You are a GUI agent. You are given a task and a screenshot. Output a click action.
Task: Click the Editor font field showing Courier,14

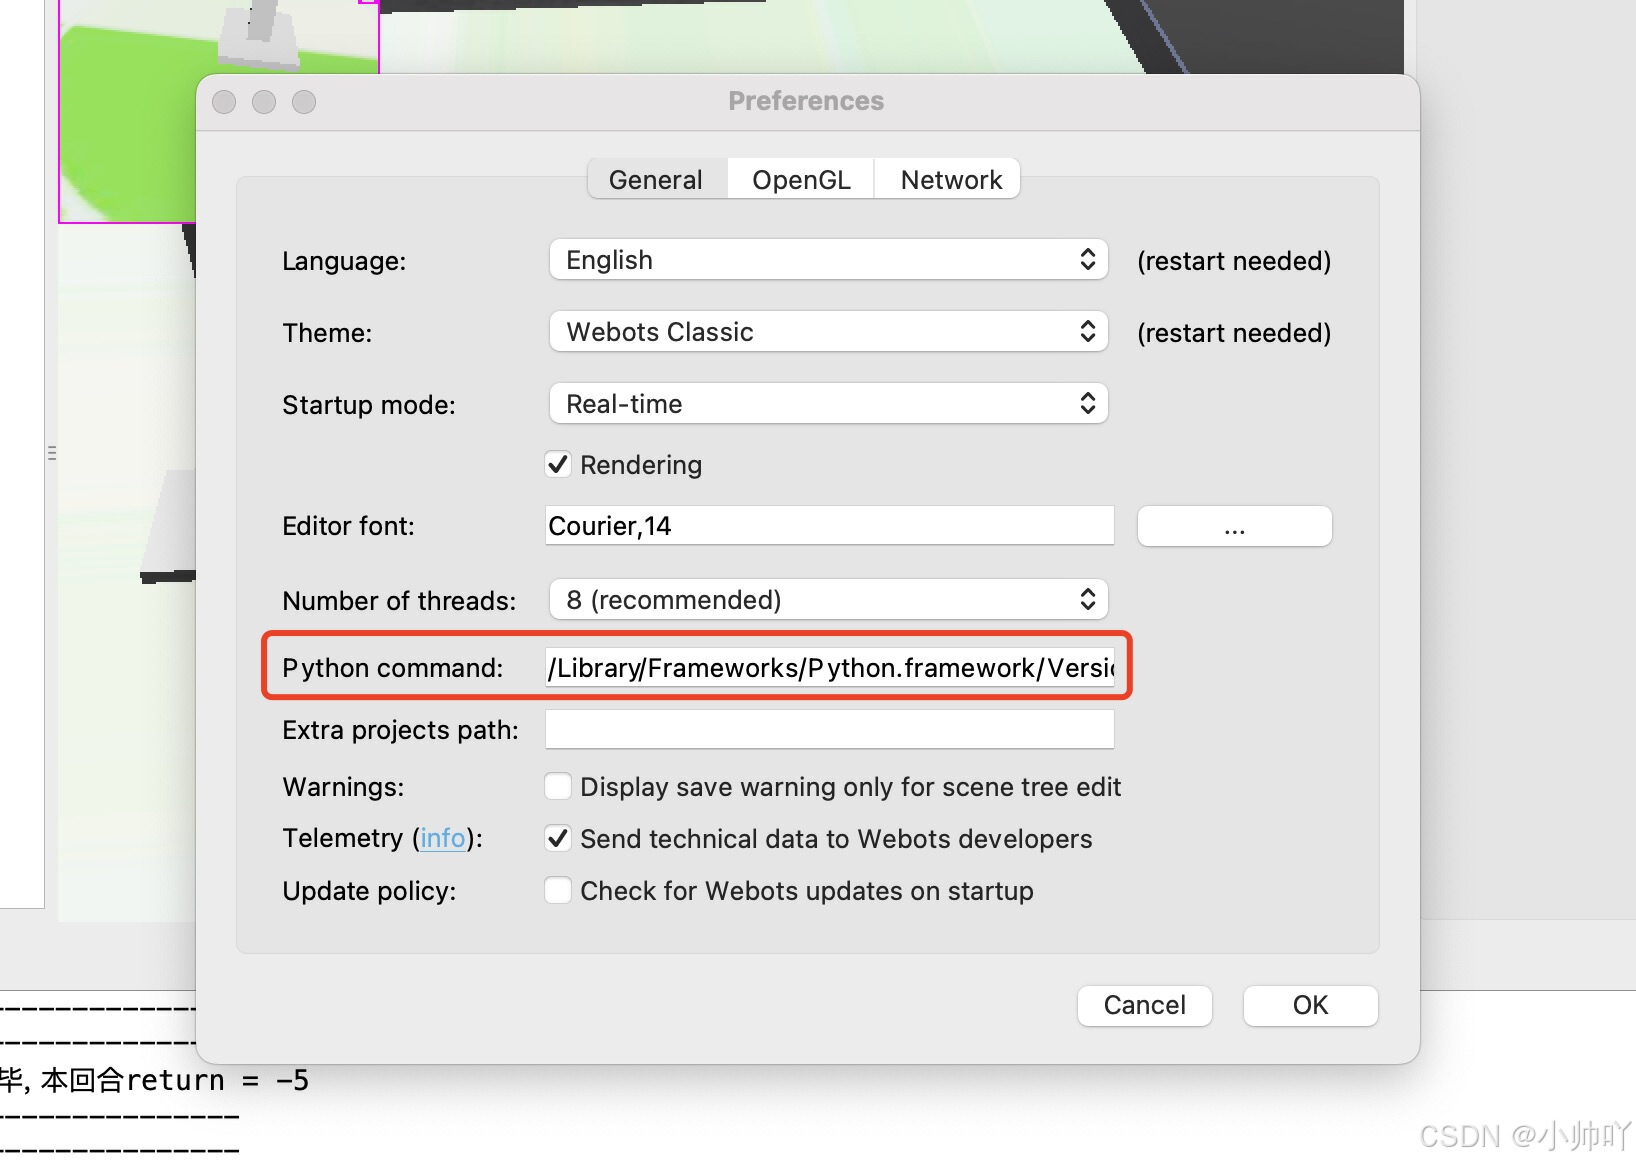[x=829, y=526]
